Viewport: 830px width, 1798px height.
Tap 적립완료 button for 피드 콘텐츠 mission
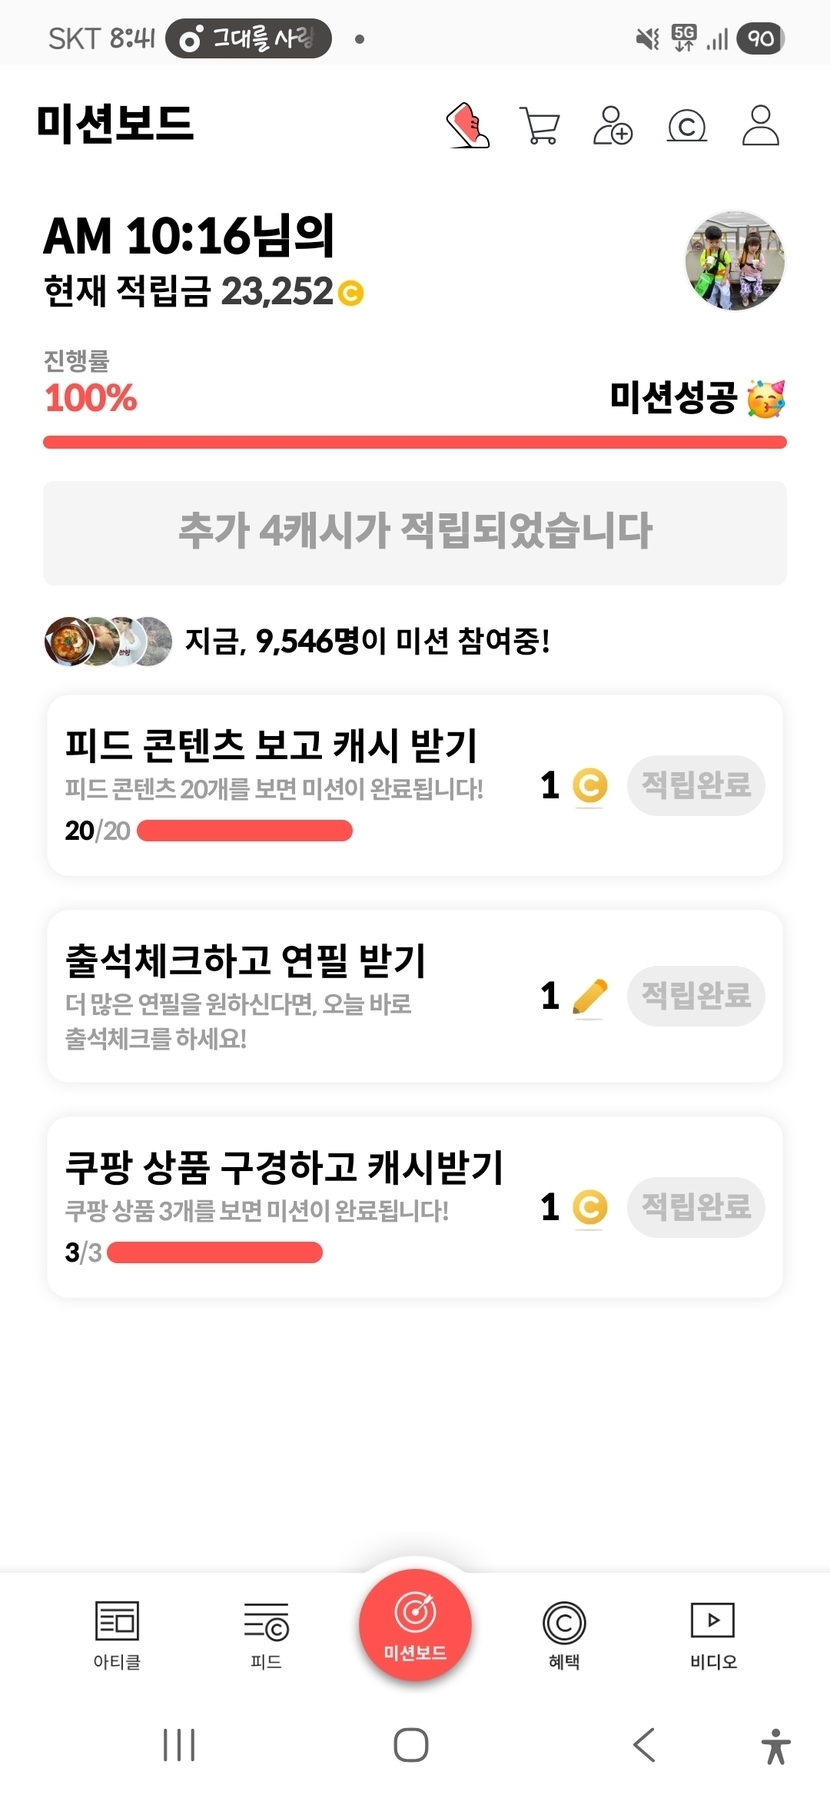click(696, 785)
